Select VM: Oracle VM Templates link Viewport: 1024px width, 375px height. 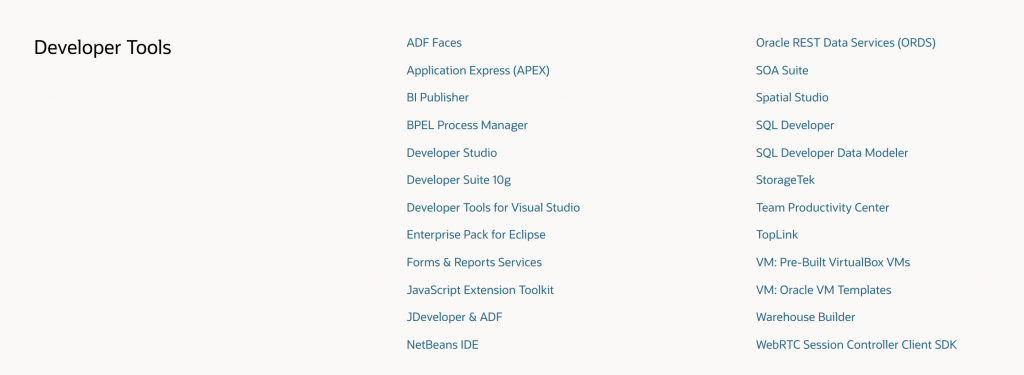[x=824, y=289]
